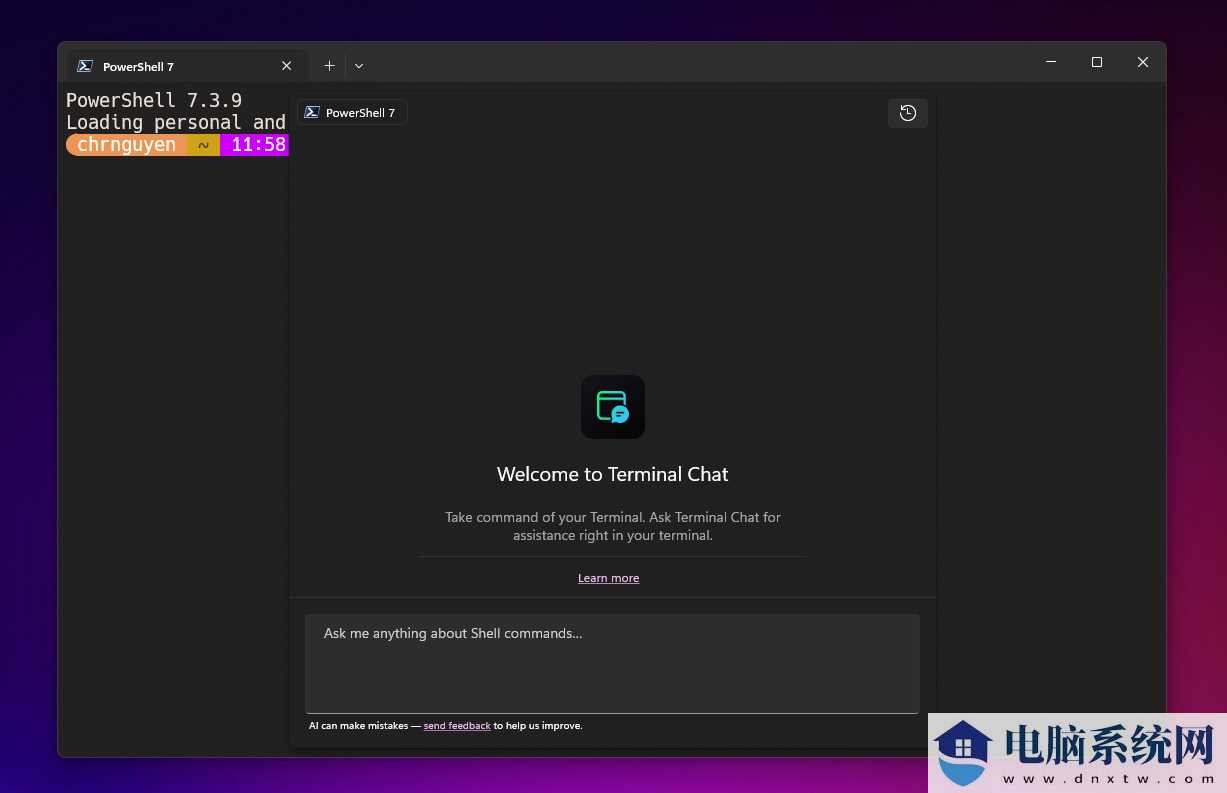Viewport: 1227px width, 793px height.
Task: Click the tilde directory prompt segment
Action: click(x=203, y=145)
